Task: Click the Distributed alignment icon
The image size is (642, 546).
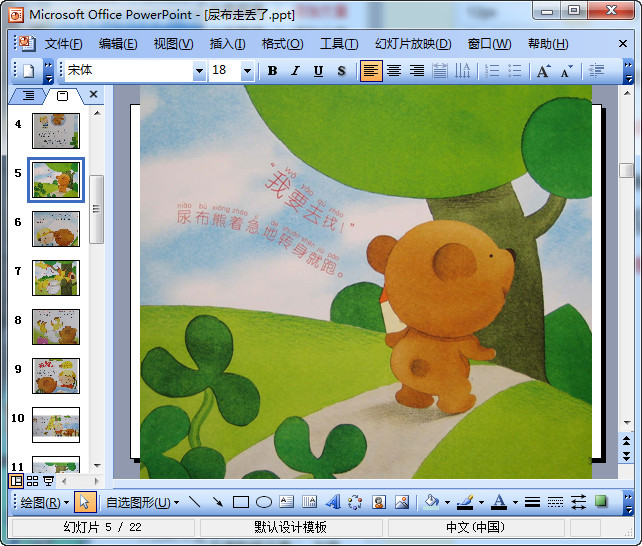Action: click(x=440, y=71)
